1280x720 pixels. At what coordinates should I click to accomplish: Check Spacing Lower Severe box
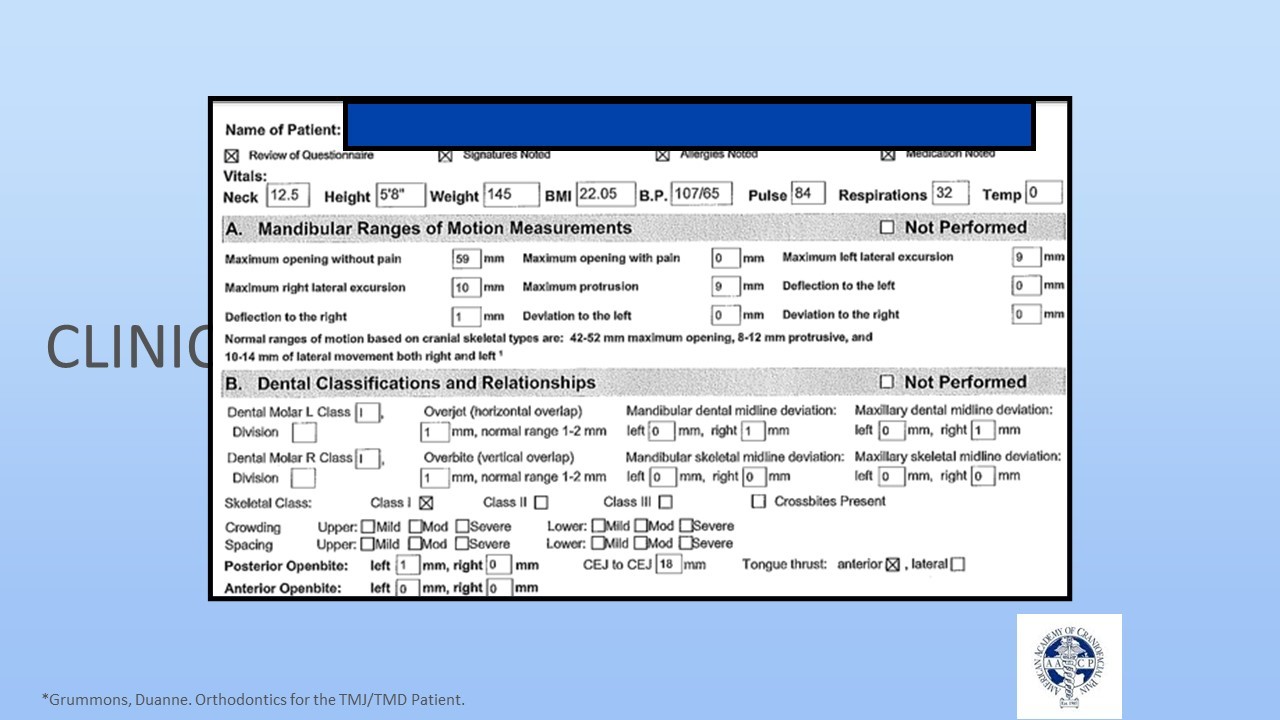click(686, 544)
